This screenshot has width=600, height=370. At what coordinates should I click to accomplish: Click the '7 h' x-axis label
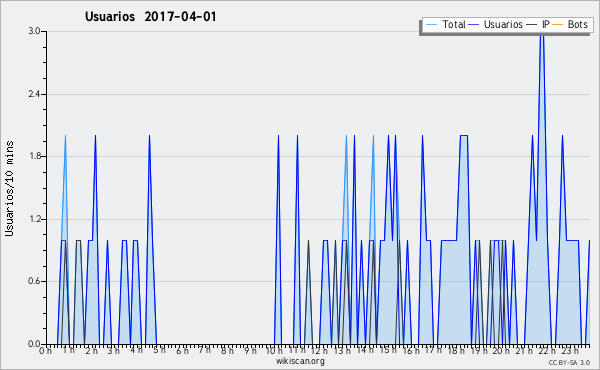[204, 350]
